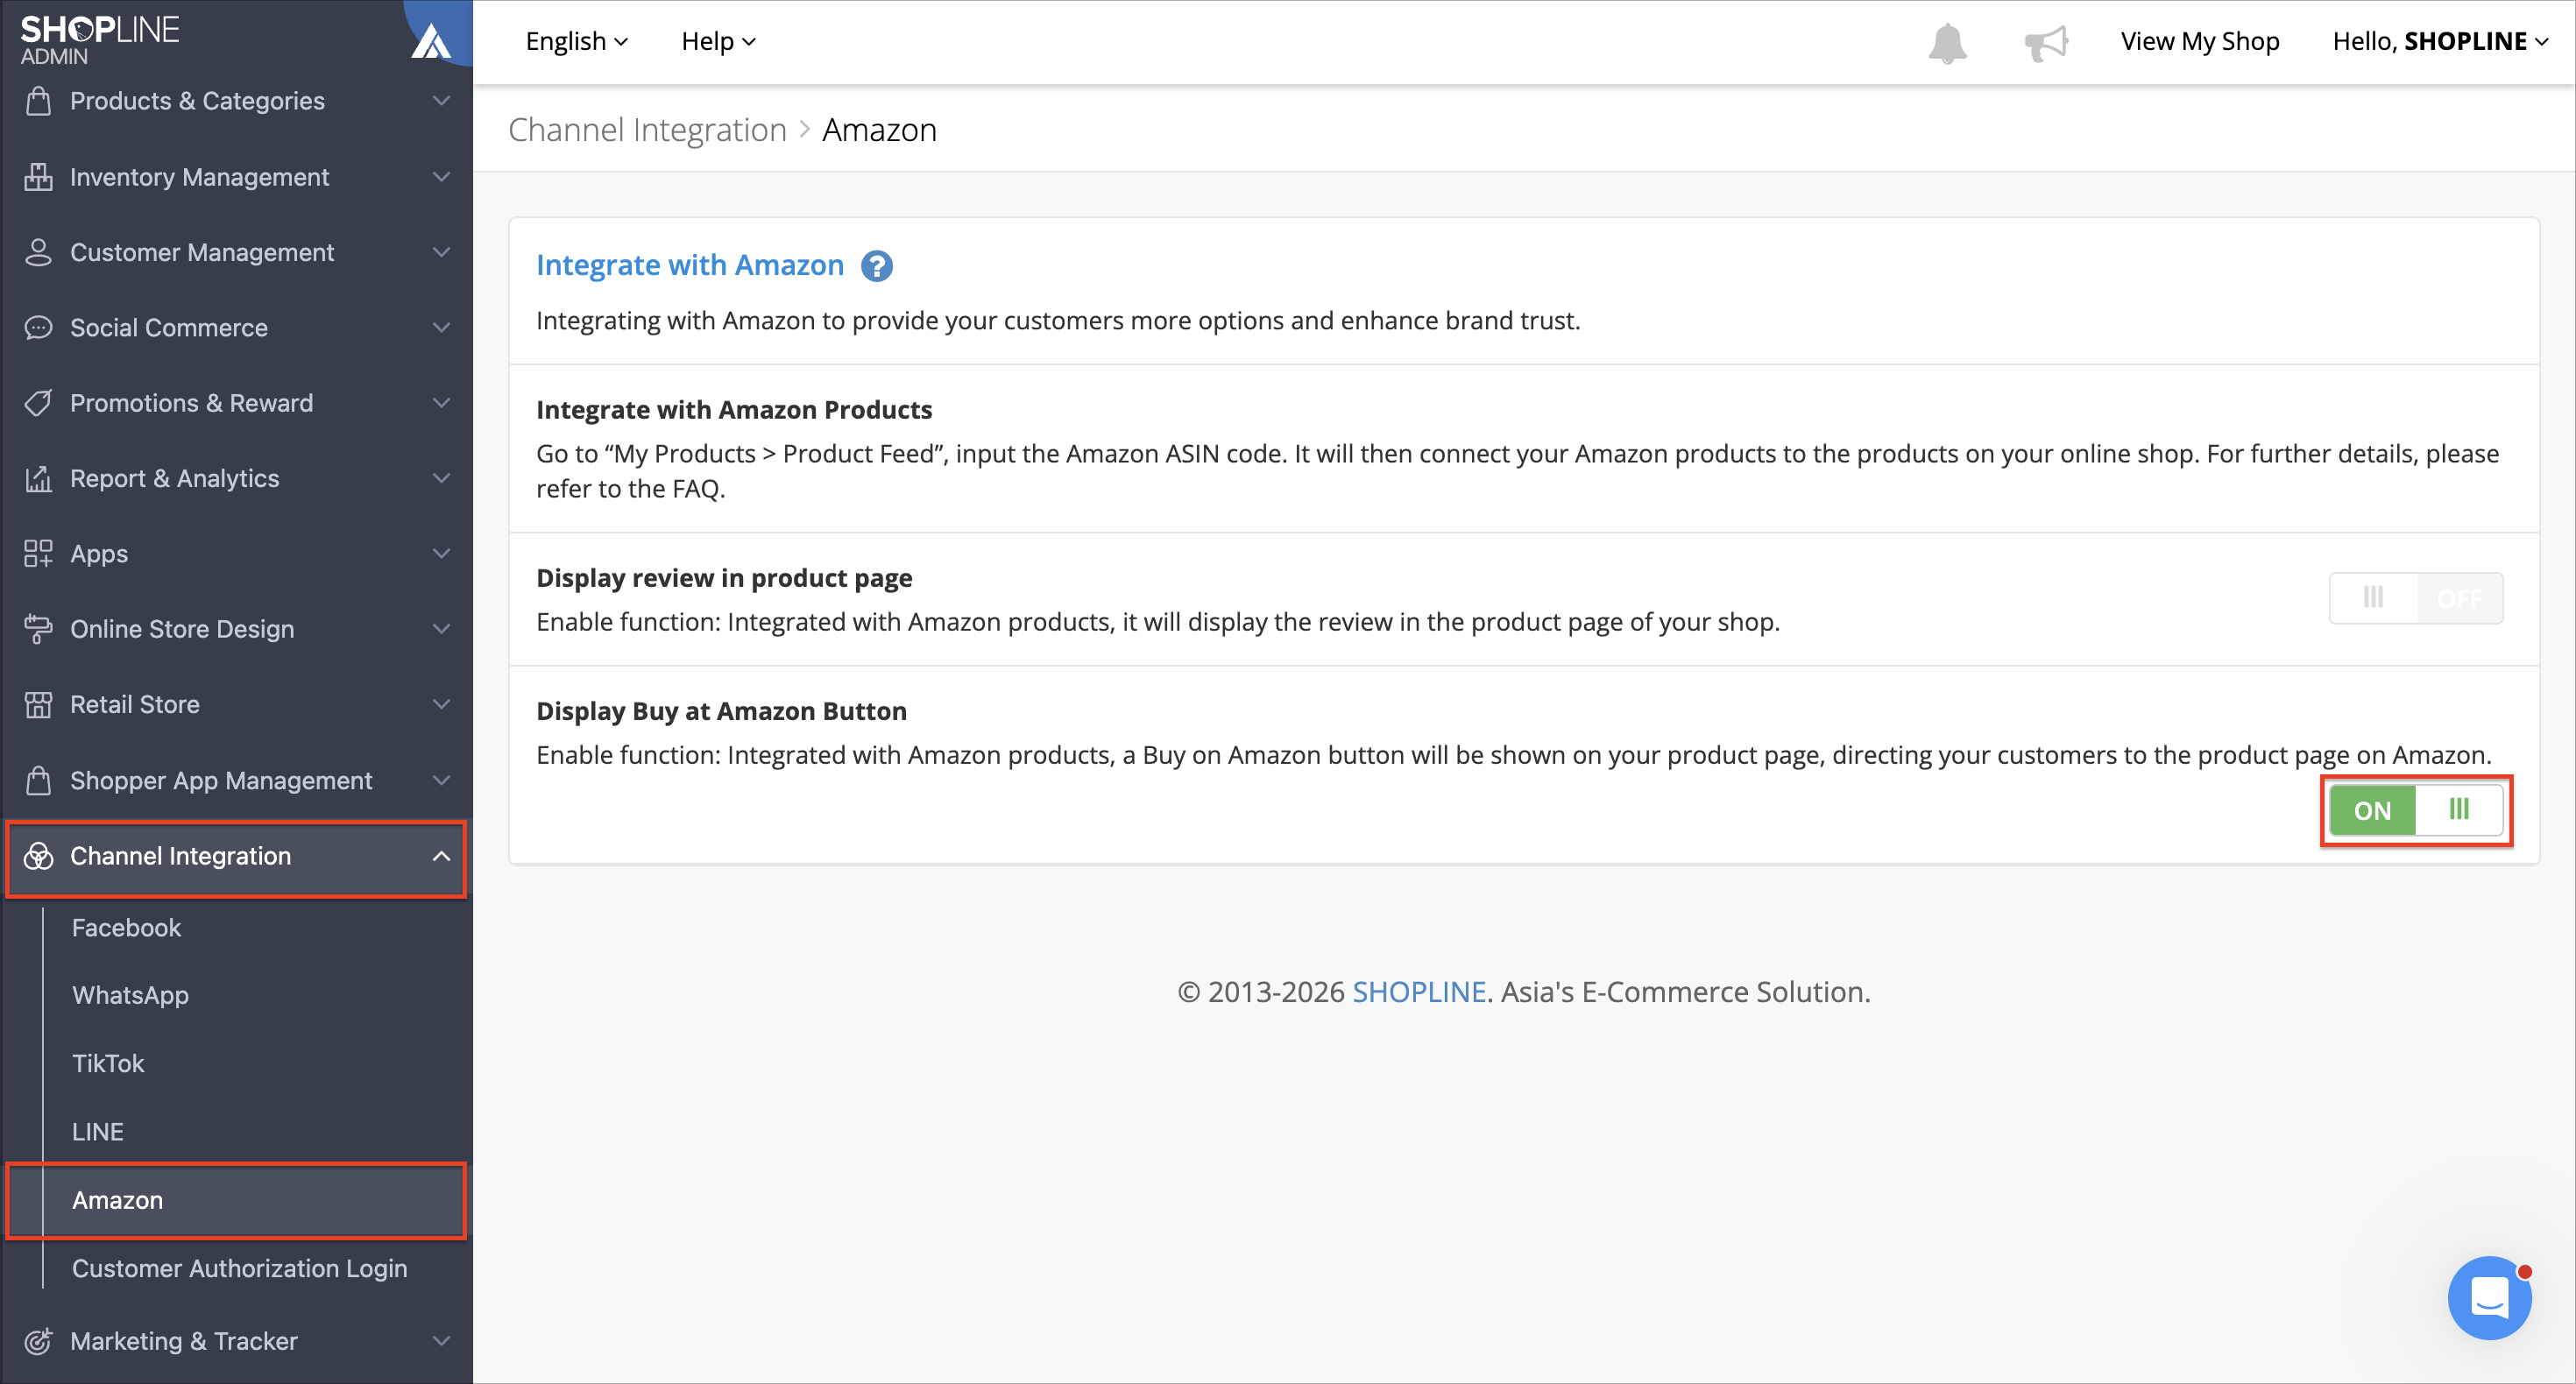
Task: Open the Hello, SHOPLINE account menu
Action: [x=2440, y=41]
